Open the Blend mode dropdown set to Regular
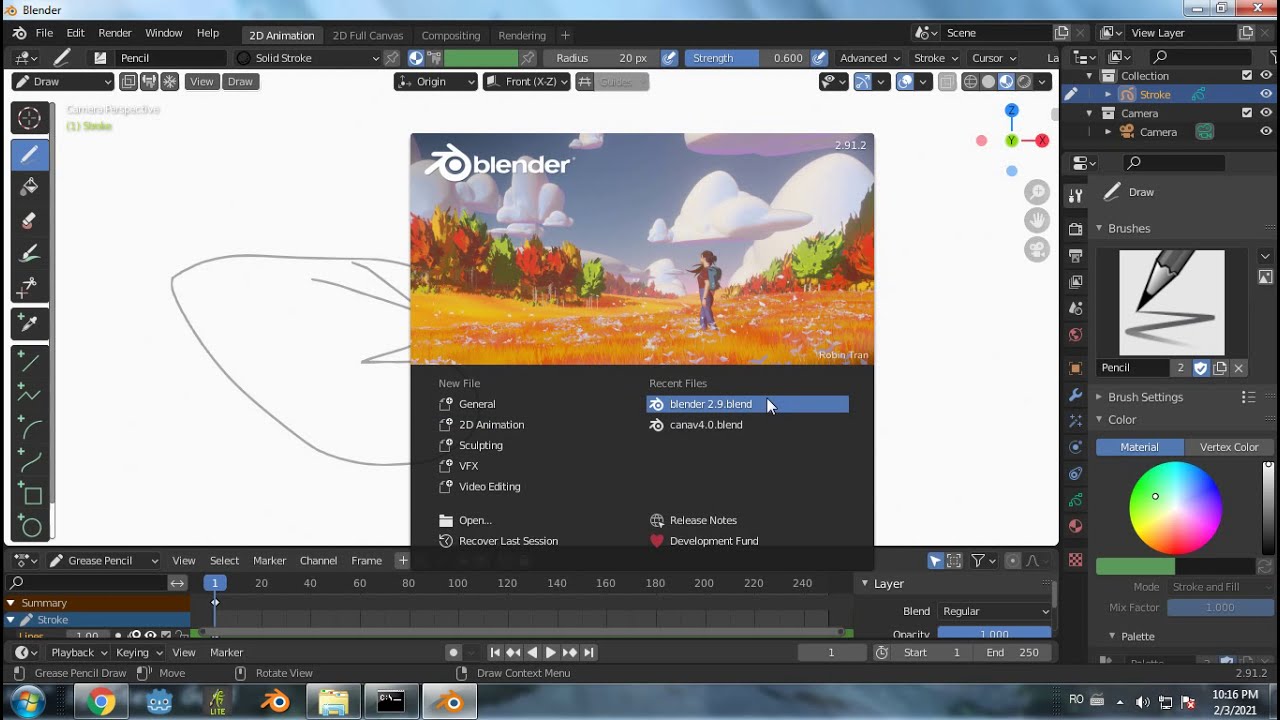Viewport: 1280px width, 720px height. tap(995, 611)
